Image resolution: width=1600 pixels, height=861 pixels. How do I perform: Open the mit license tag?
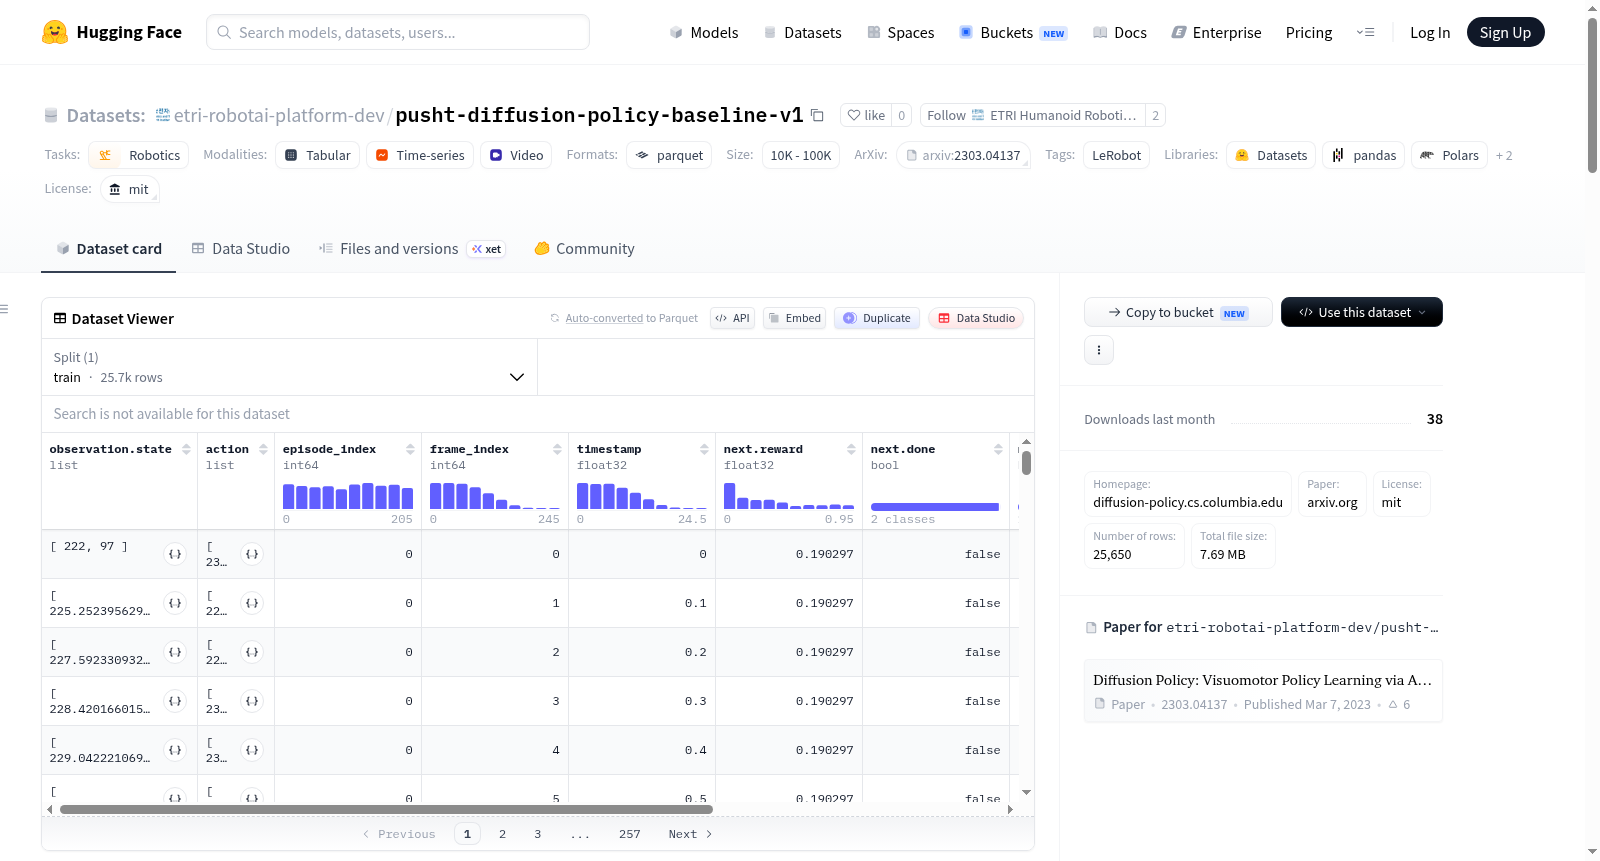[x=129, y=189]
